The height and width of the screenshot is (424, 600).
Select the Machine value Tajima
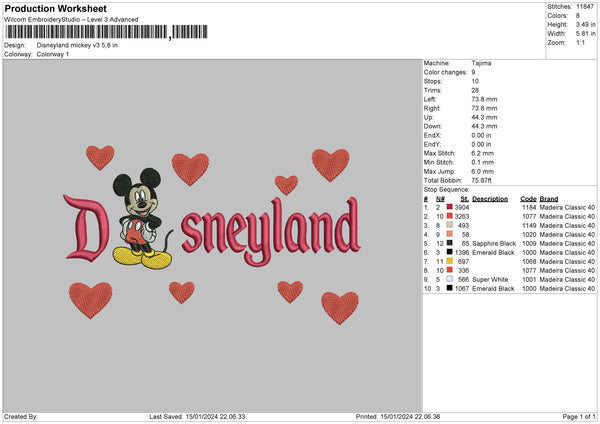pyautogui.click(x=481, y=63)
